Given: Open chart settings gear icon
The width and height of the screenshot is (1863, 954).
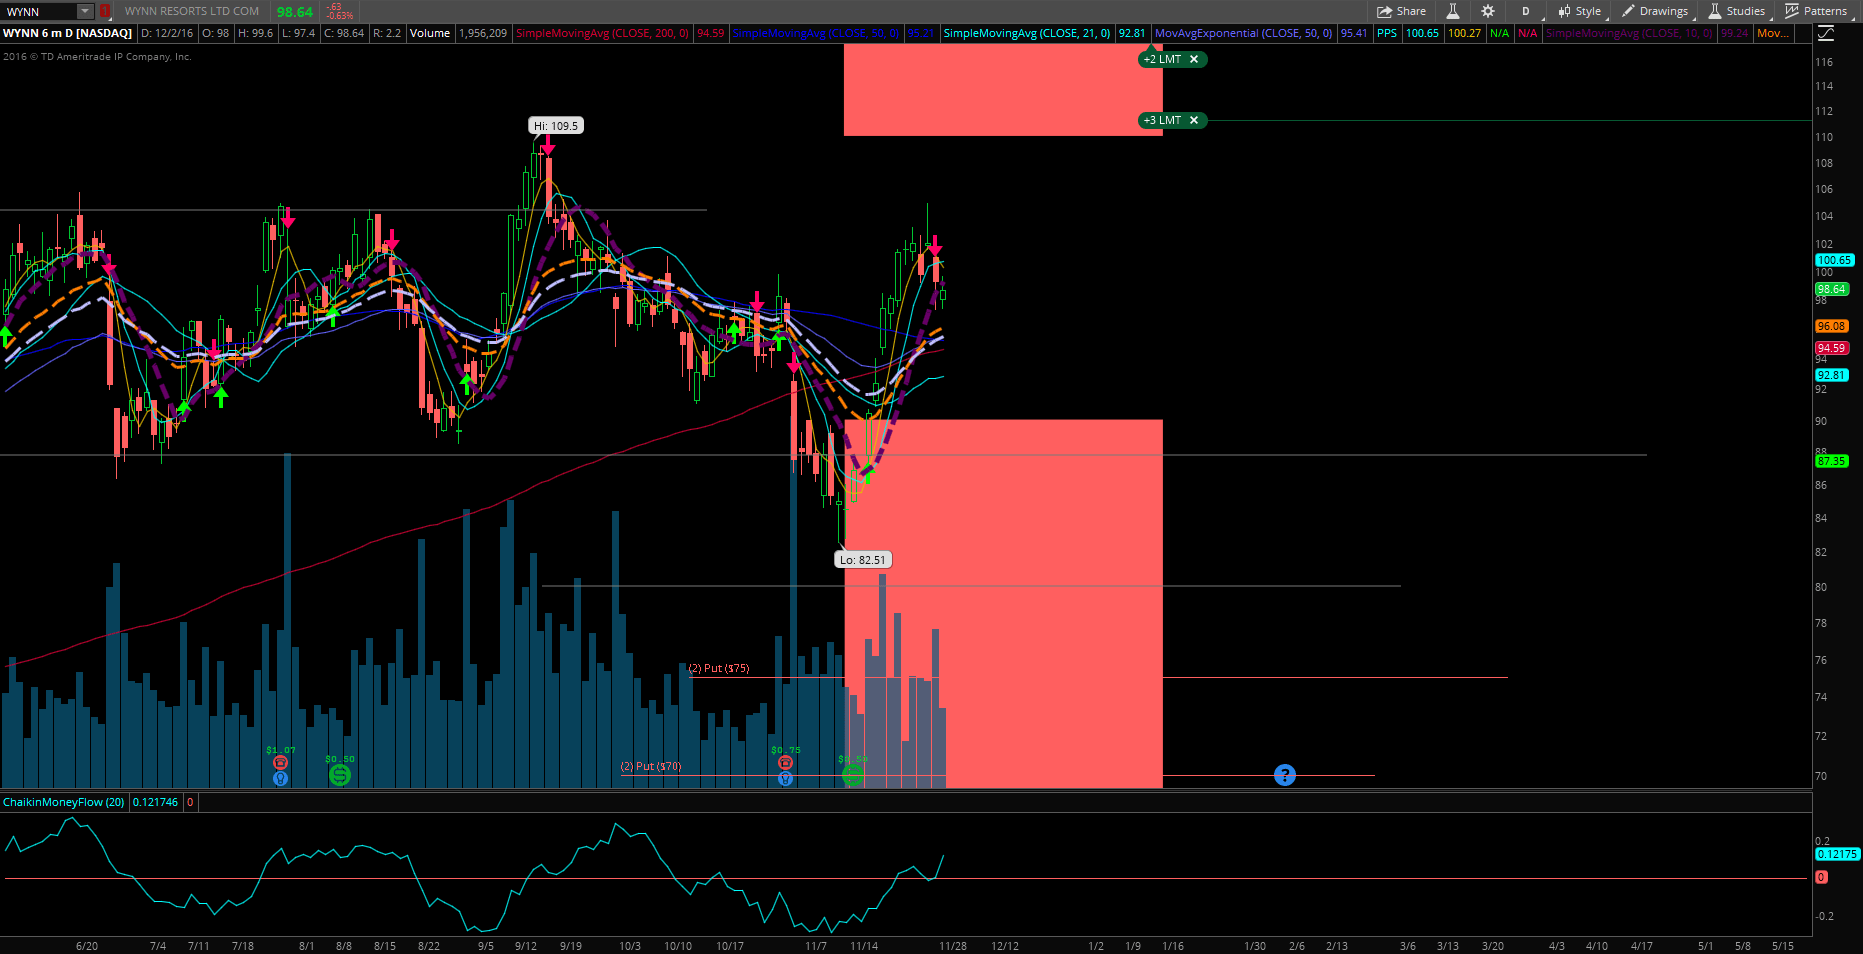Looking at the screenshot, I should coord(1488,11).
